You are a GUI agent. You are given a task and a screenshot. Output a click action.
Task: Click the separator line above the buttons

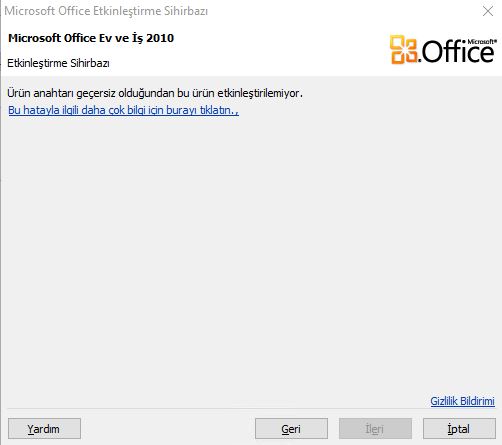(x=251, y=409)
